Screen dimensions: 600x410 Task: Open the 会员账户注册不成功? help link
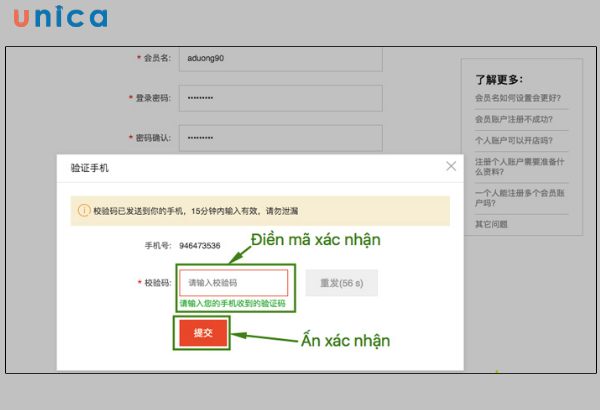[514, 119]
